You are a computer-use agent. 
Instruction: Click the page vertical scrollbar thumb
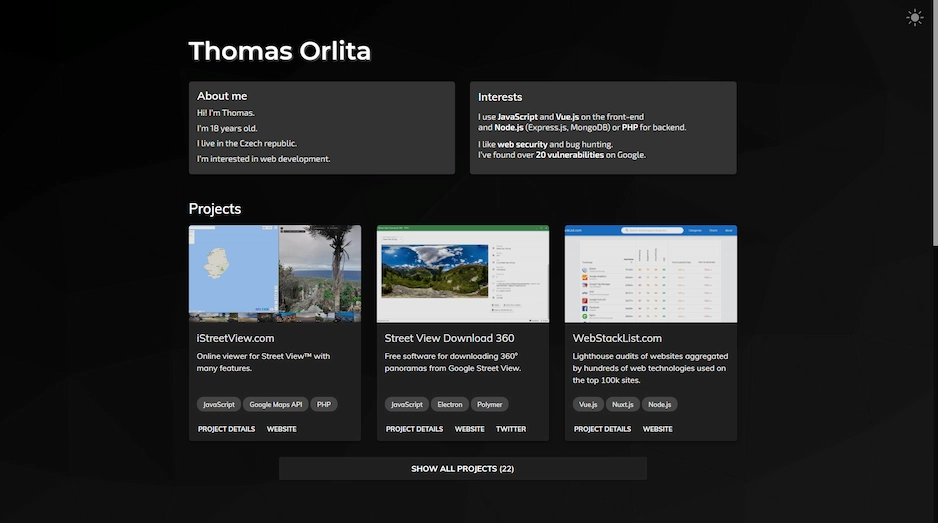coord(935,123)
